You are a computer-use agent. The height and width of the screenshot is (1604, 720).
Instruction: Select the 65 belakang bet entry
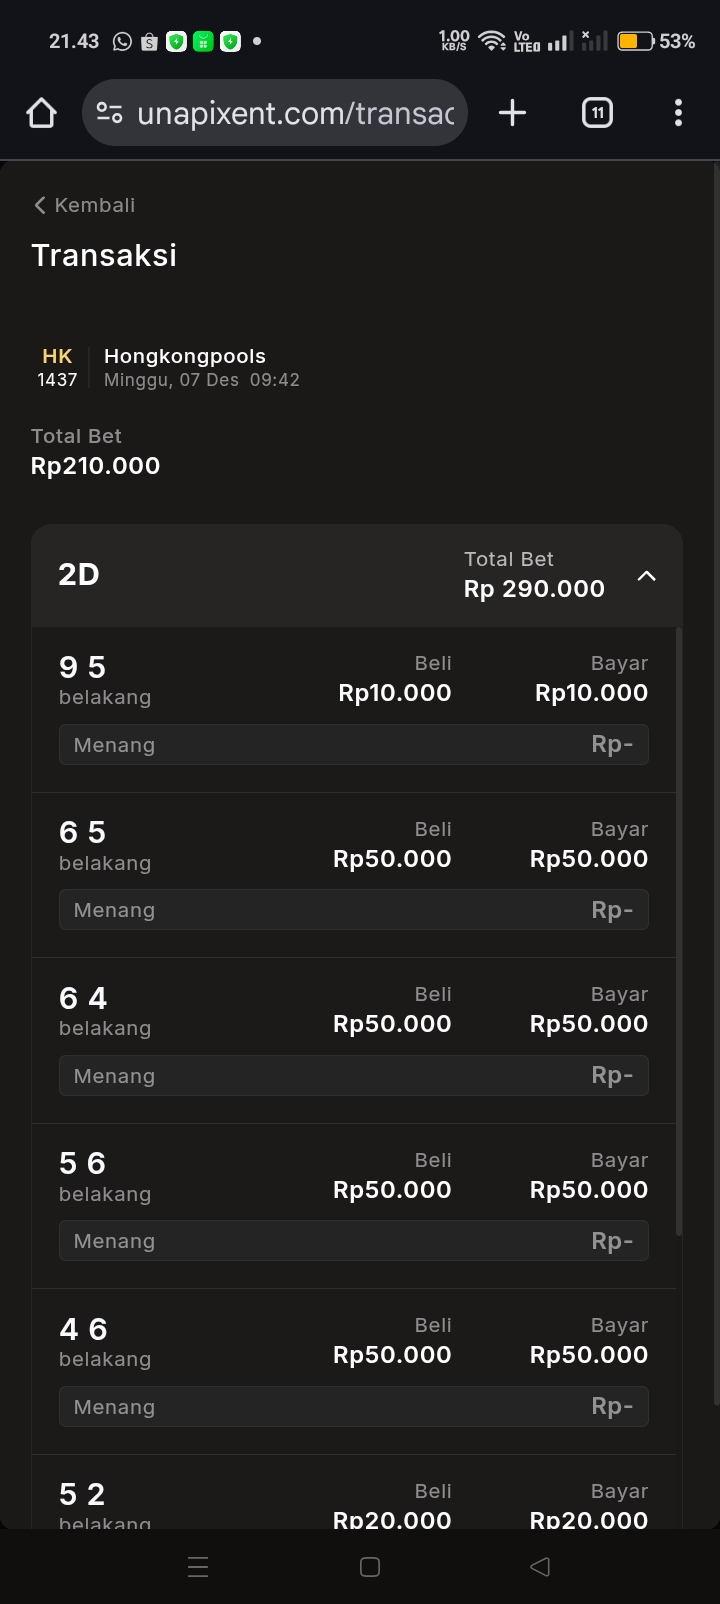point(105,846)
